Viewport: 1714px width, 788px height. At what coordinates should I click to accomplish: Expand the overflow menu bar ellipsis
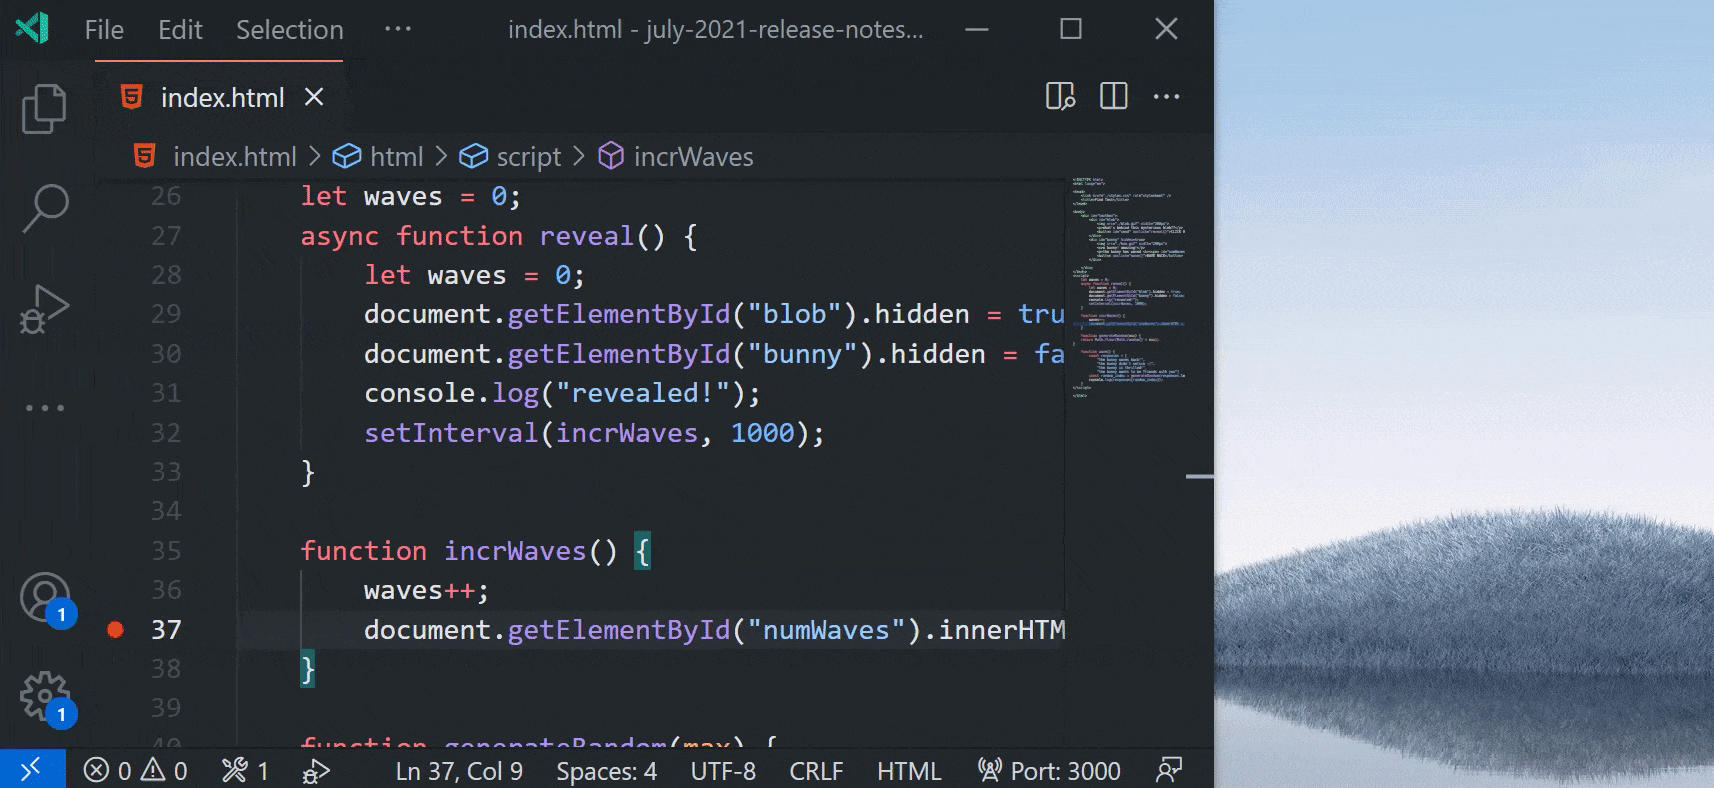398,29
